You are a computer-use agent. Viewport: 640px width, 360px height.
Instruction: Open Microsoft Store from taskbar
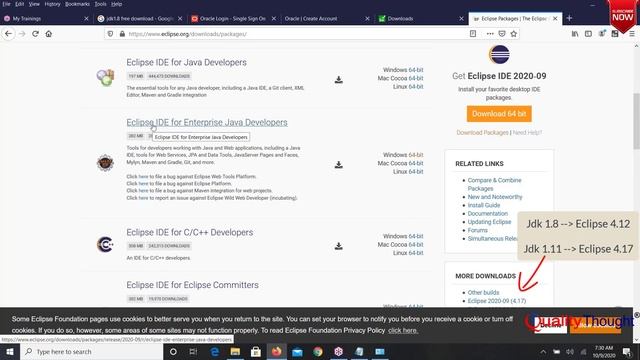(256, 351)
